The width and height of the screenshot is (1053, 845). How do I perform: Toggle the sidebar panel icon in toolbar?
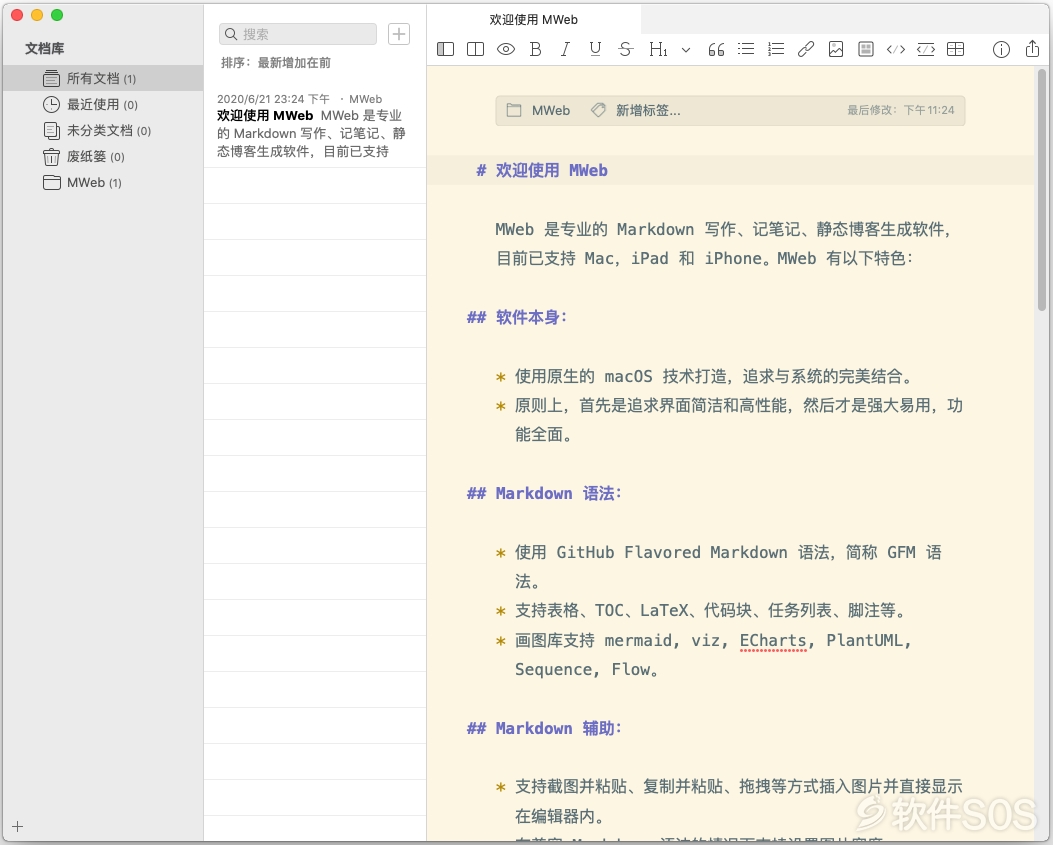(445, 49)
